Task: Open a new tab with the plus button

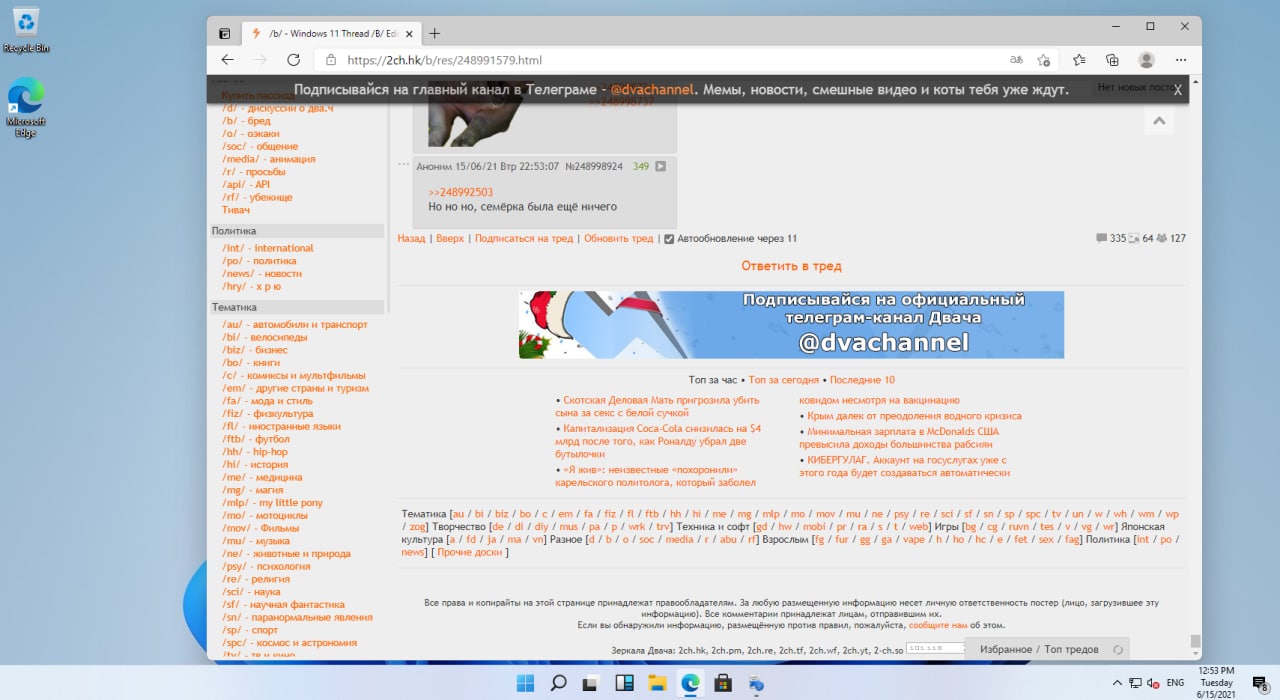Action: (x=434, y=33)
